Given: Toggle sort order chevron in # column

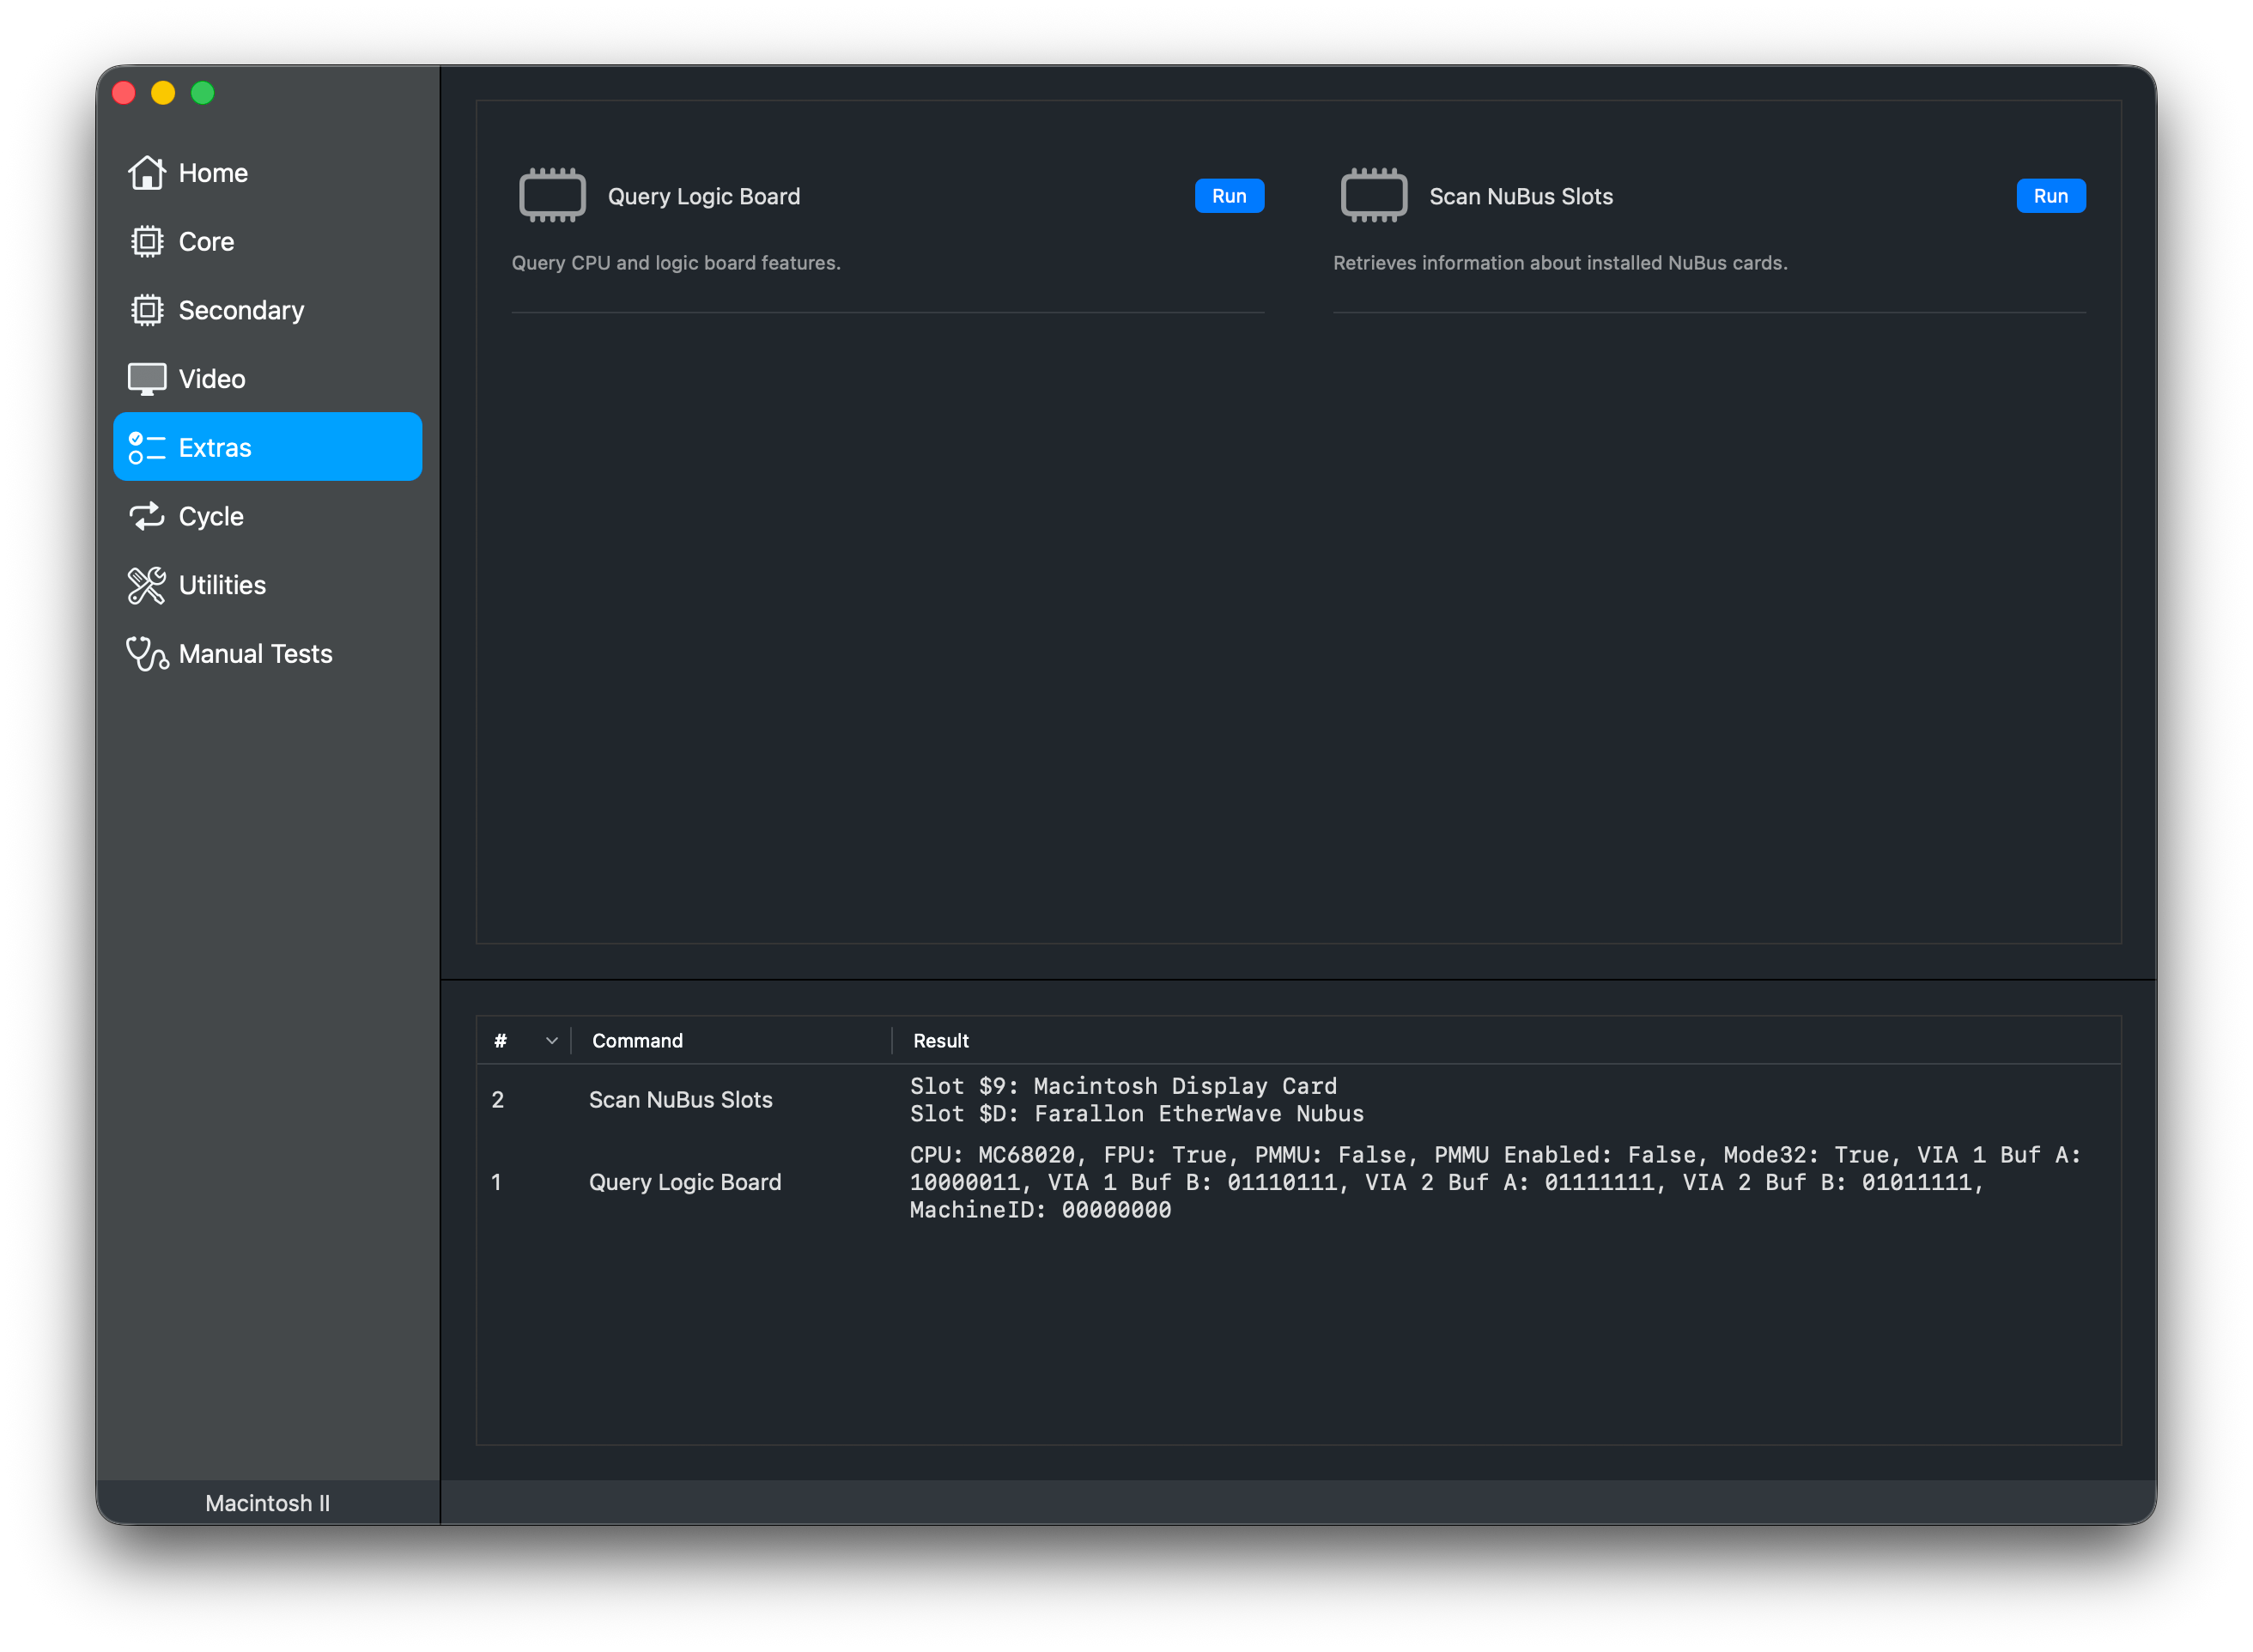Looking at the screenshot, I should [x=551, y=1041].
